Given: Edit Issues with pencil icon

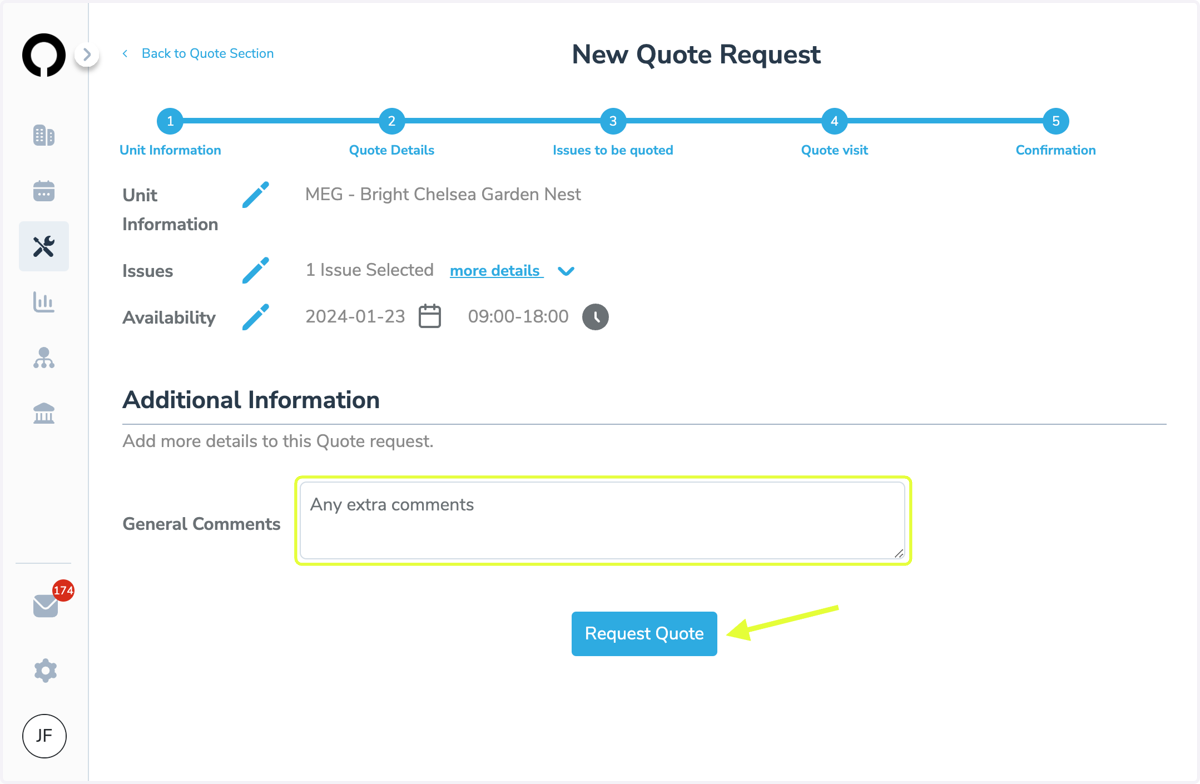Looking at the screenshot, I should 256,270.
